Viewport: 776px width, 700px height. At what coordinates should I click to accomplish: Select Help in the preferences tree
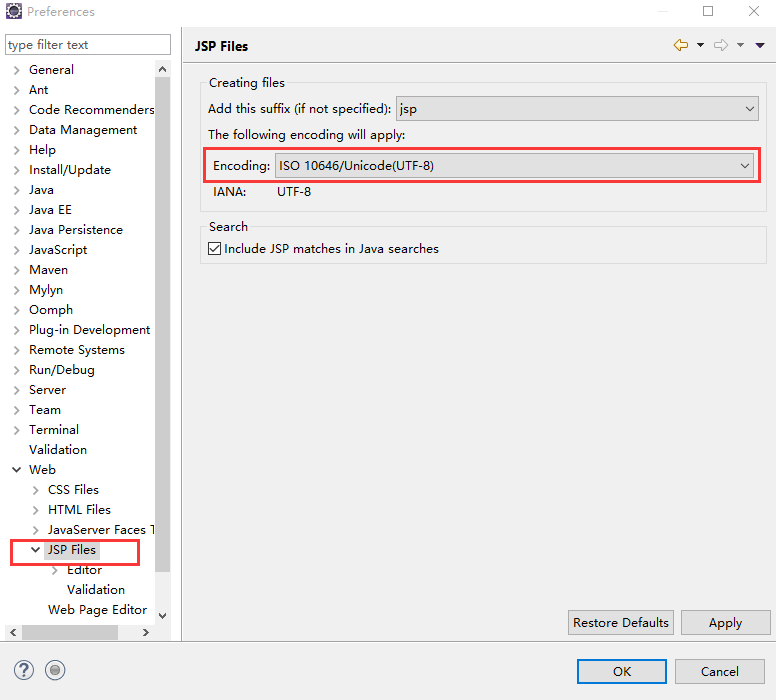[x=42, y=150]
